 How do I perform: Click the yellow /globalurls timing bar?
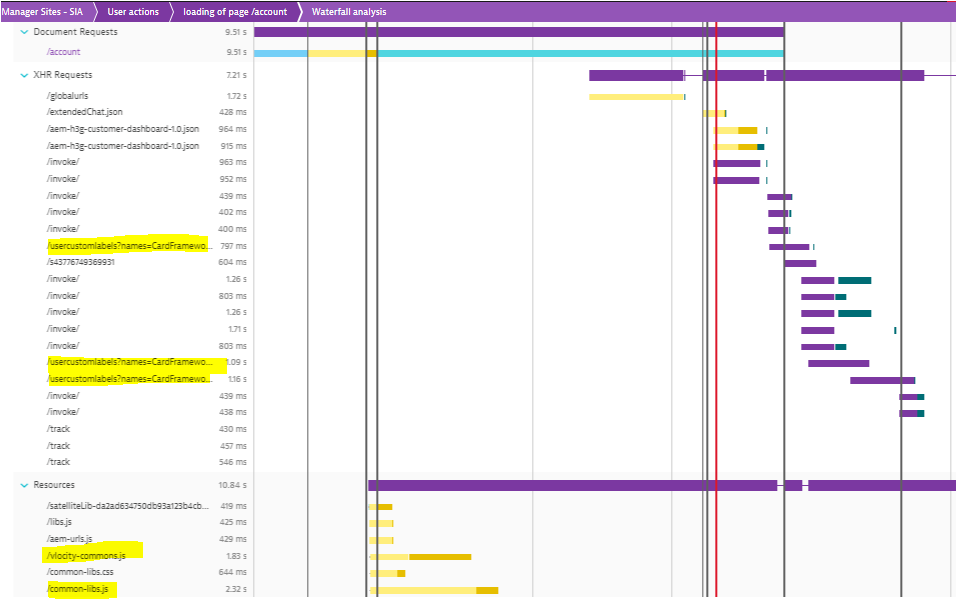pos(635,97)
